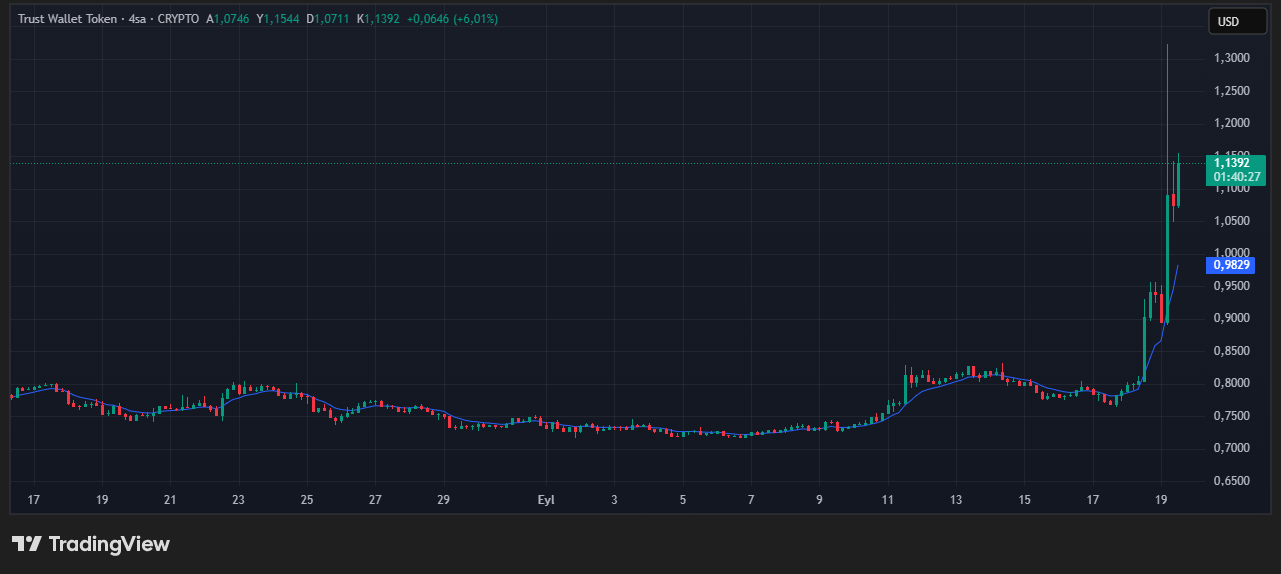This screenshot has width=1281, height=574.
Task: Click the low value D1,0711
Action: (328, 19)
